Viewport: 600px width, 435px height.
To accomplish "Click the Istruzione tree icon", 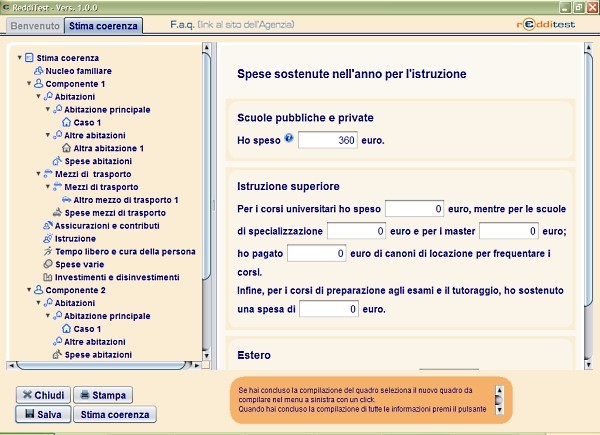I will click(48, 238).
